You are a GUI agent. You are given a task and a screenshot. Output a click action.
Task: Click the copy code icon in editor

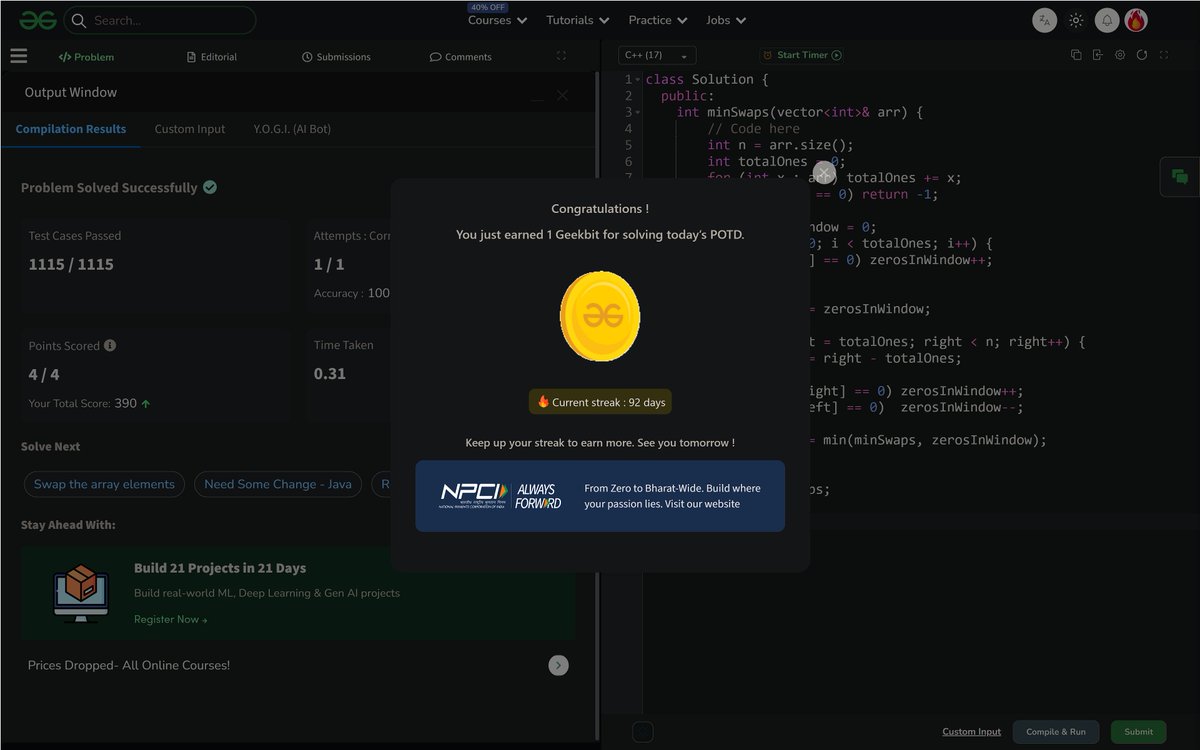pyautogui.click(x=1076, y=55)
